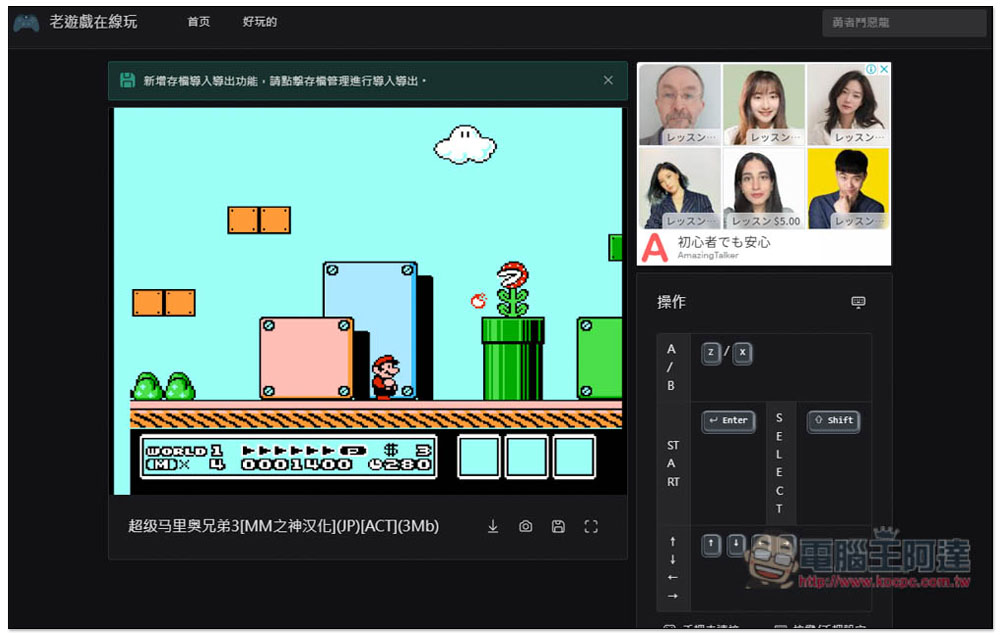Open save management via the floppy disk icon below the game
This screenshot has height=636, width=1000.
[x=558, y=526]
